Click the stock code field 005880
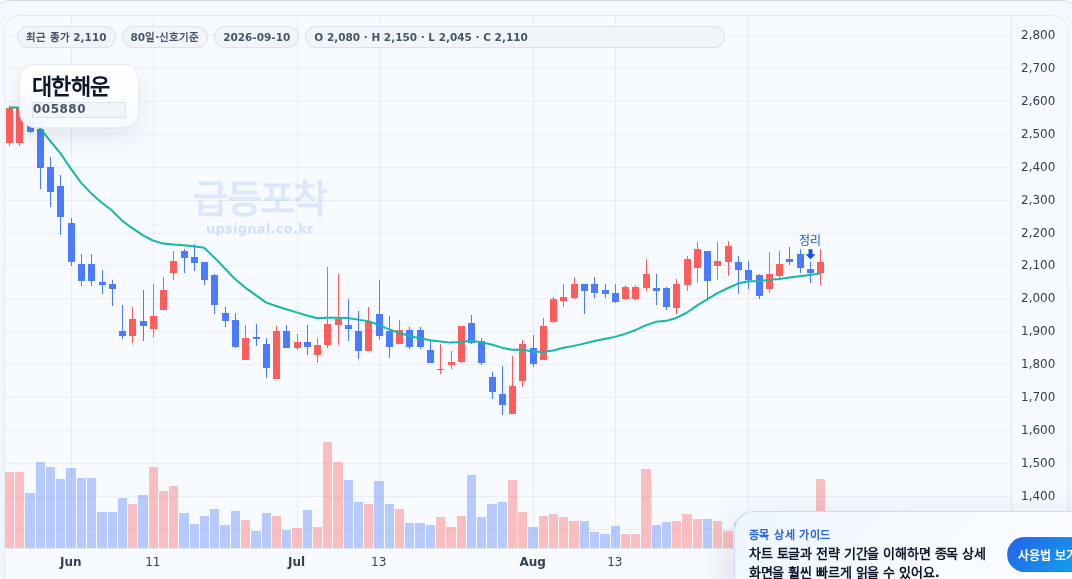 tap(79, 109)
